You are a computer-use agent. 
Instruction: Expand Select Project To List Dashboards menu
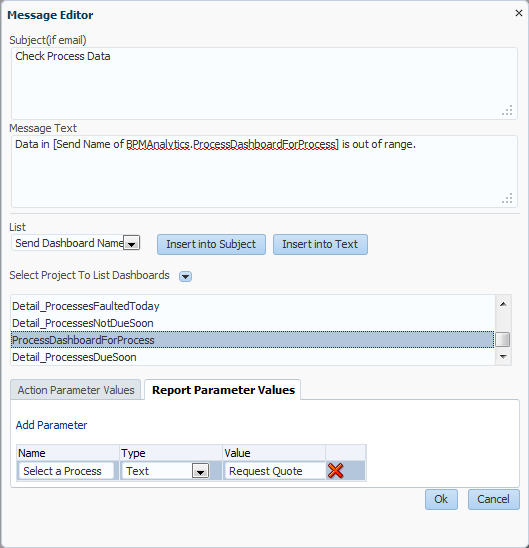pos(185,276)
